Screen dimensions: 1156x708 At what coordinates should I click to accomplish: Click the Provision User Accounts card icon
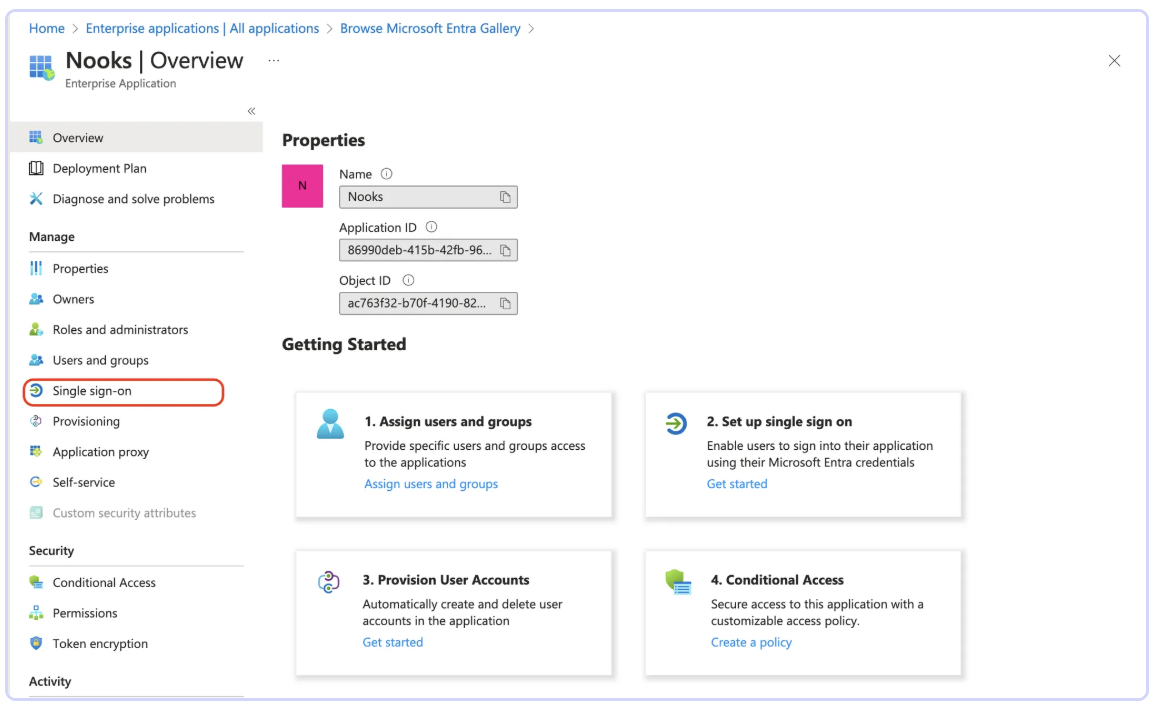coord(329,582)
